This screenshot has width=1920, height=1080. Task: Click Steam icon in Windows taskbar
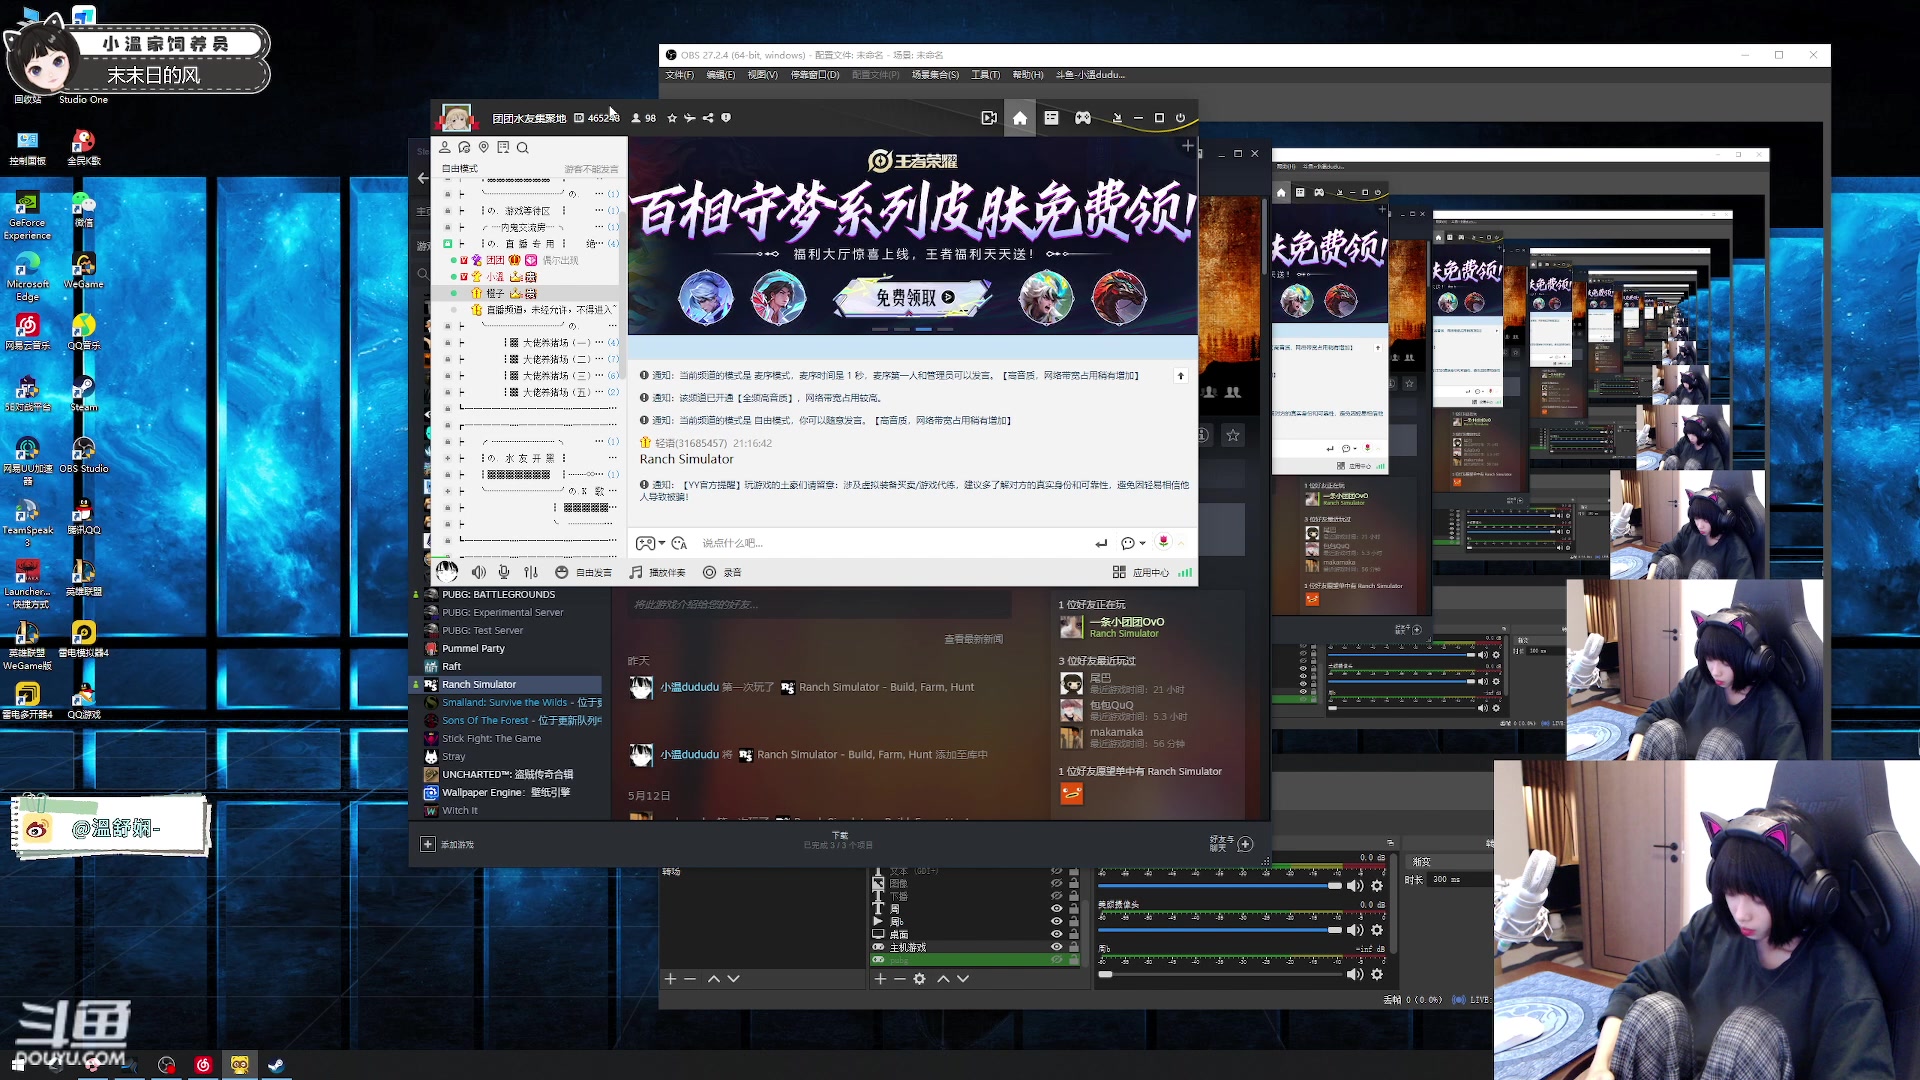276,1065
